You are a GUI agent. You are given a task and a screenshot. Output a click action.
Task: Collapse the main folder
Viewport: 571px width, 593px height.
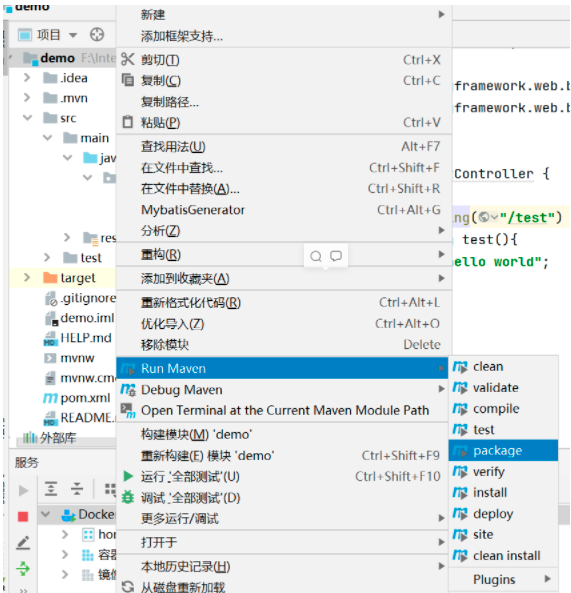[47, 138]
